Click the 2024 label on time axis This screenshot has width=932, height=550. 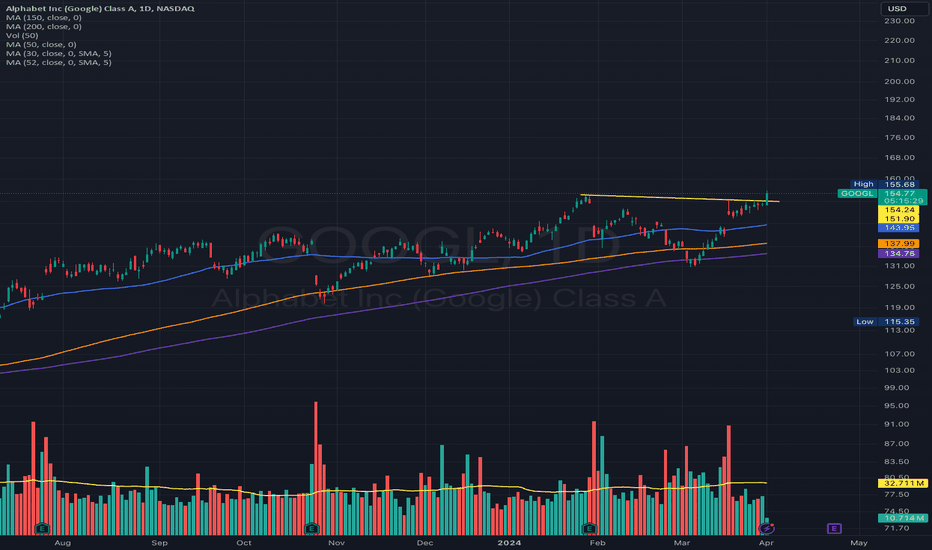coord(509,543)
